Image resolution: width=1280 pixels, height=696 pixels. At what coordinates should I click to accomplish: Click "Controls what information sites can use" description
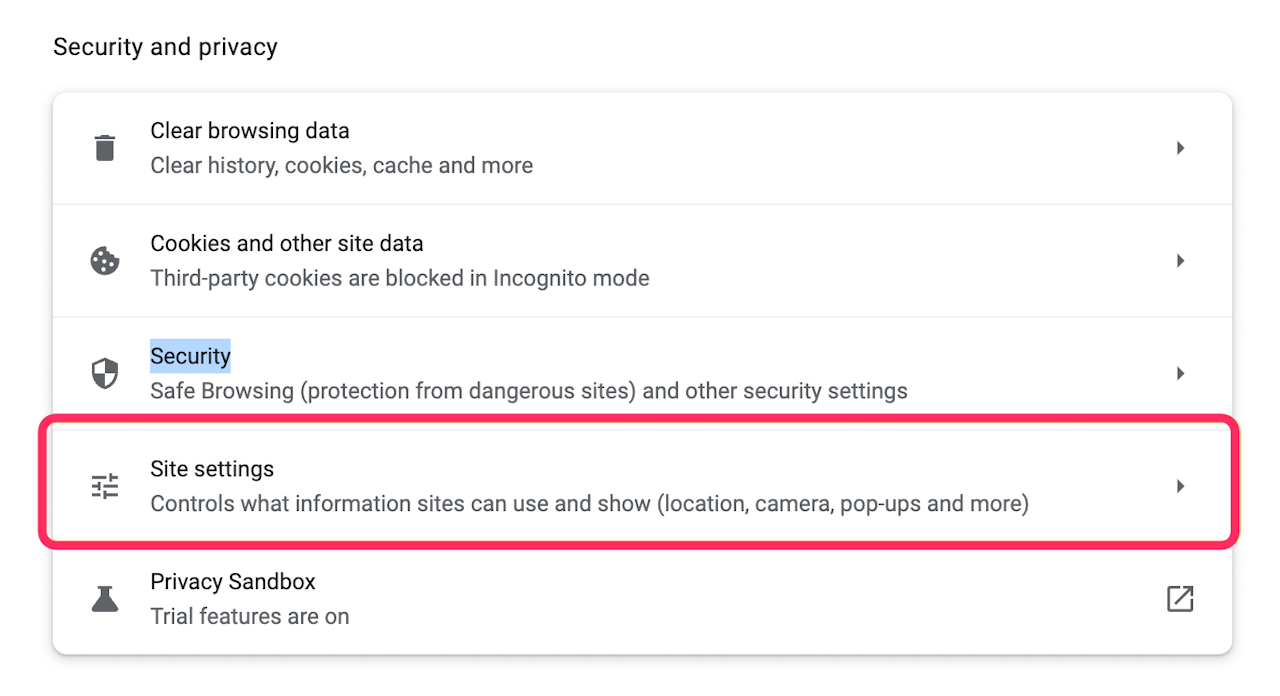(x=589, y=504)
